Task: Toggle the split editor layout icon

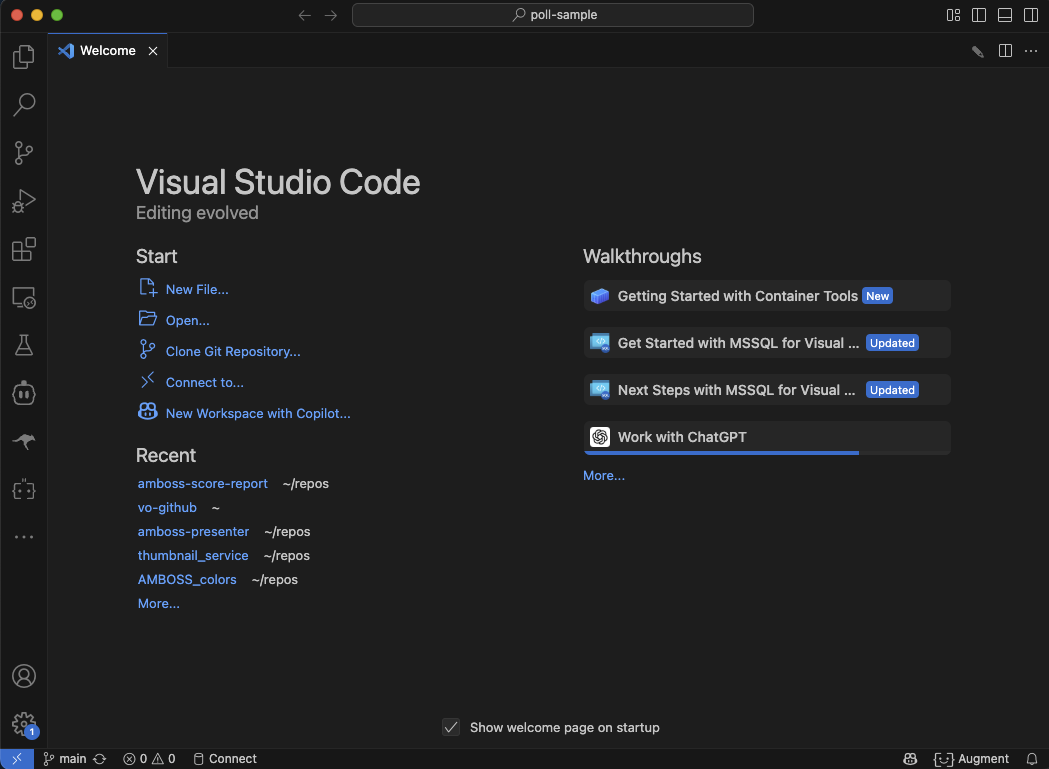Action: (x=1004, y=50)
